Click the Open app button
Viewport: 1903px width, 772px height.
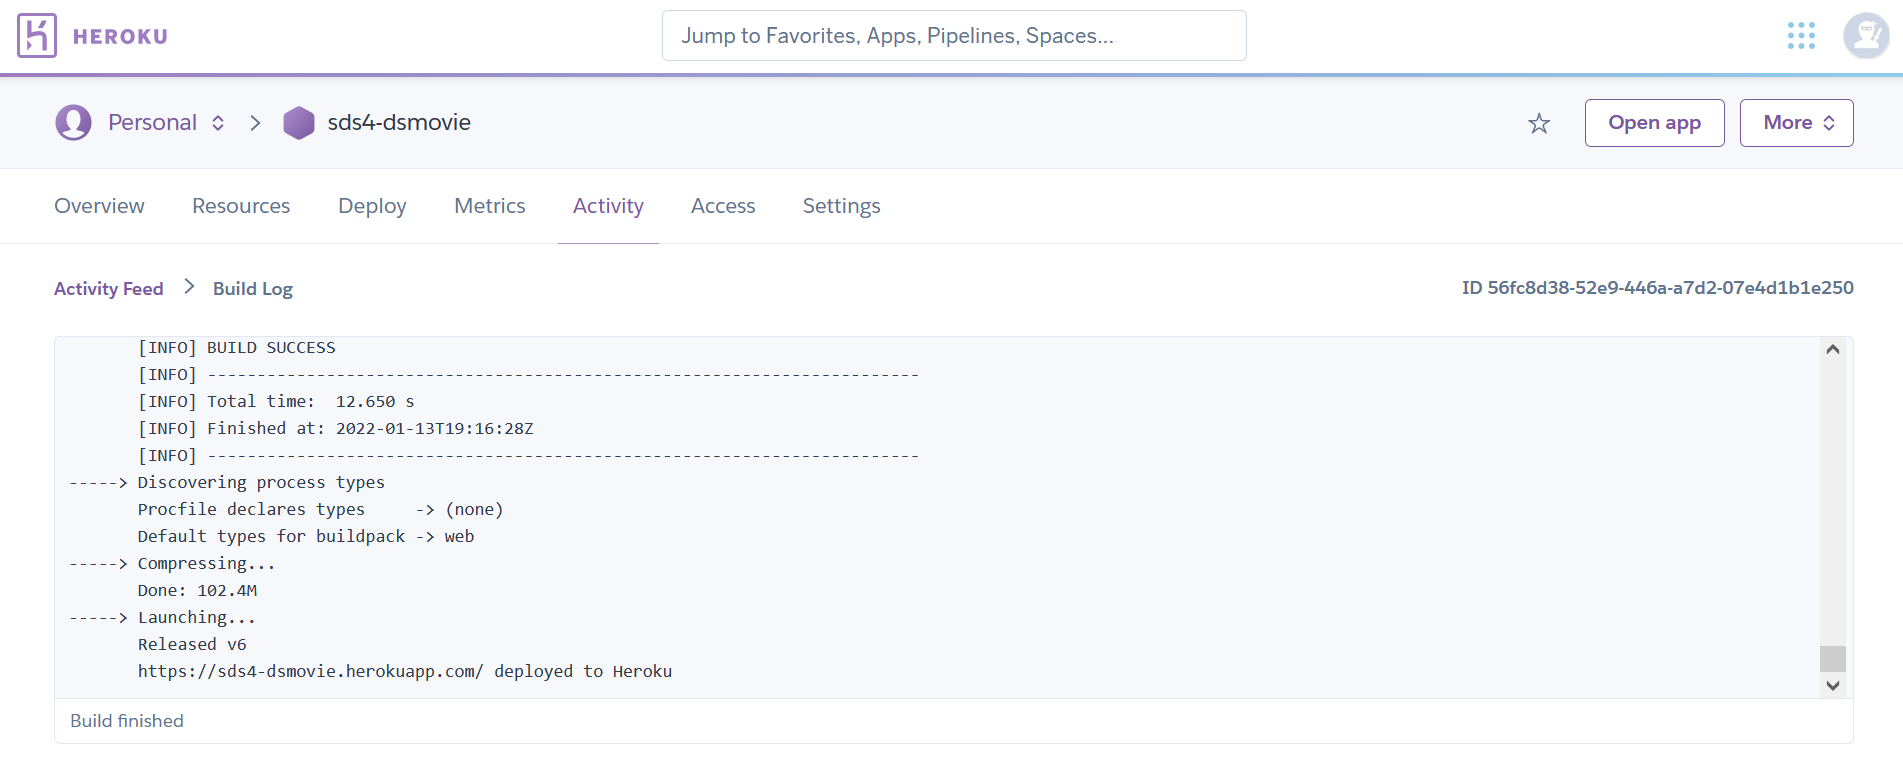coord(1654,123)
